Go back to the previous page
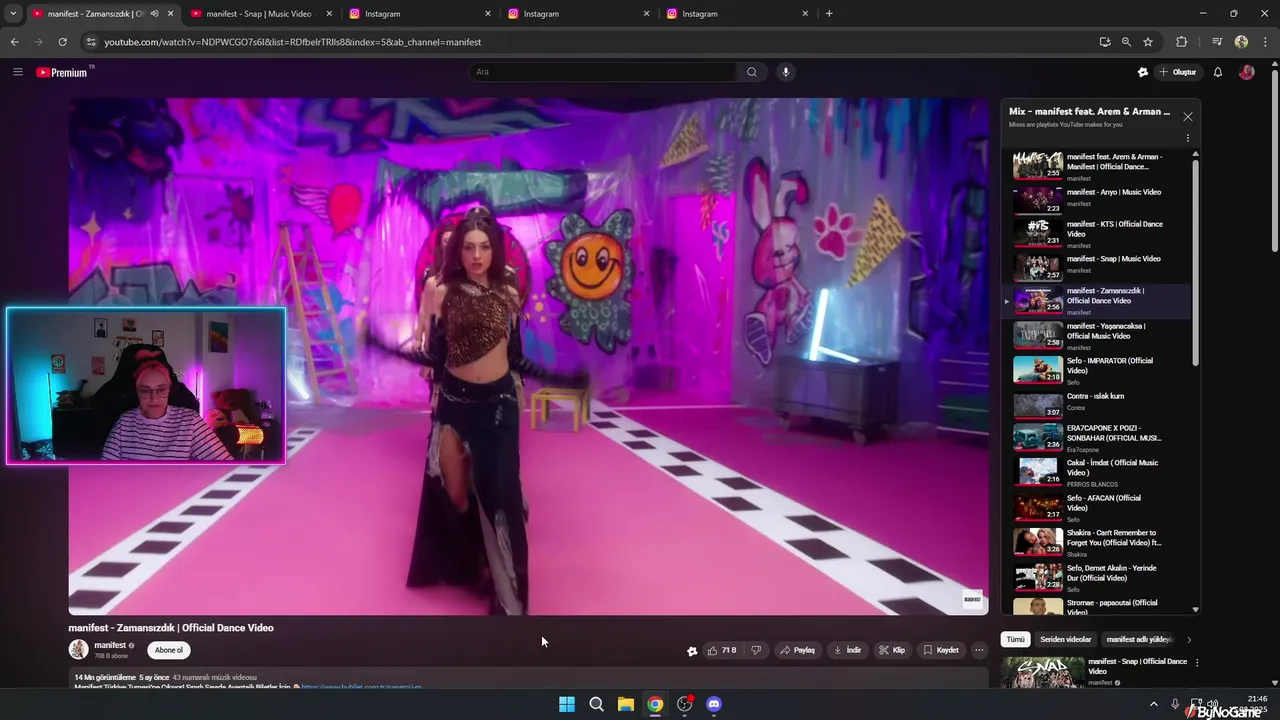 14,42
